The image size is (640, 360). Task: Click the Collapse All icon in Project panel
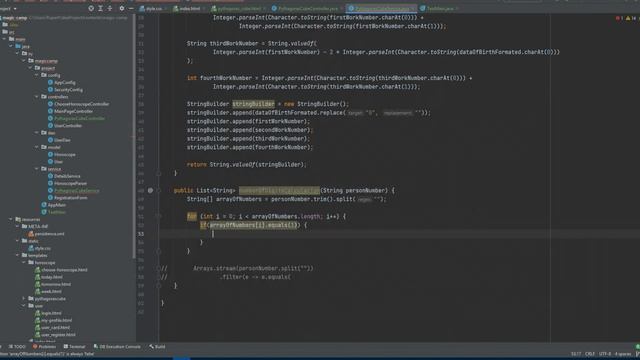point(110,8)
